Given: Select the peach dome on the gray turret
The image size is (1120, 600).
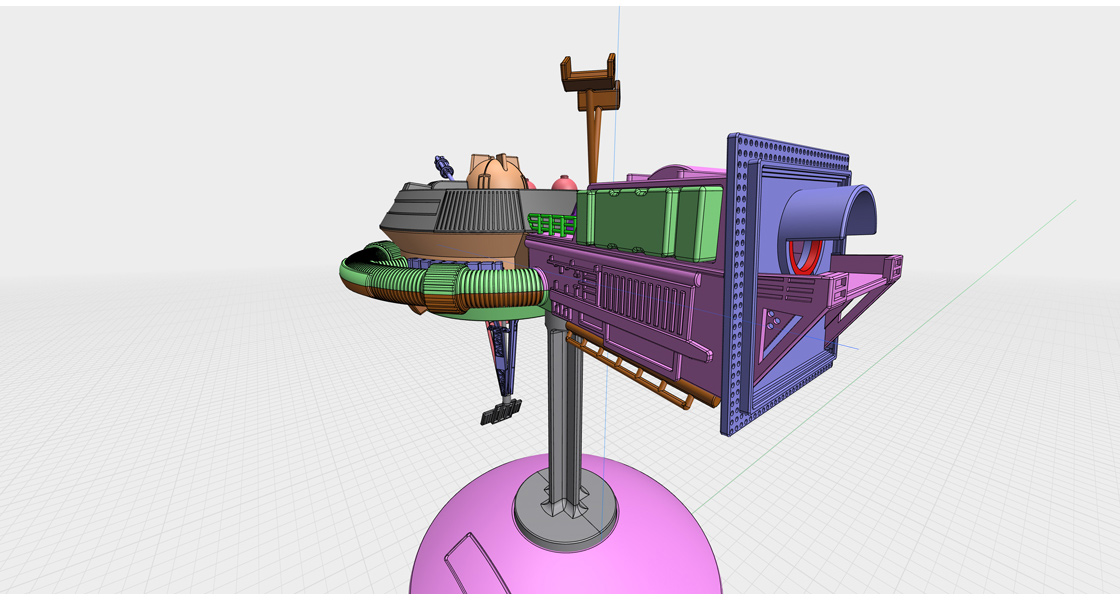Looking at the screenshot, I should (494, 174).
